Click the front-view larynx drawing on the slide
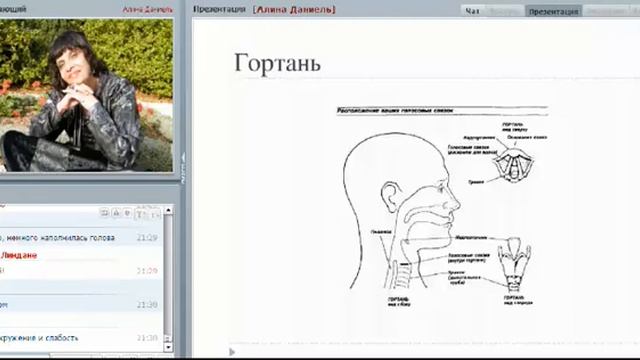This screenshot has height=360, width=640. coord(515,265)
